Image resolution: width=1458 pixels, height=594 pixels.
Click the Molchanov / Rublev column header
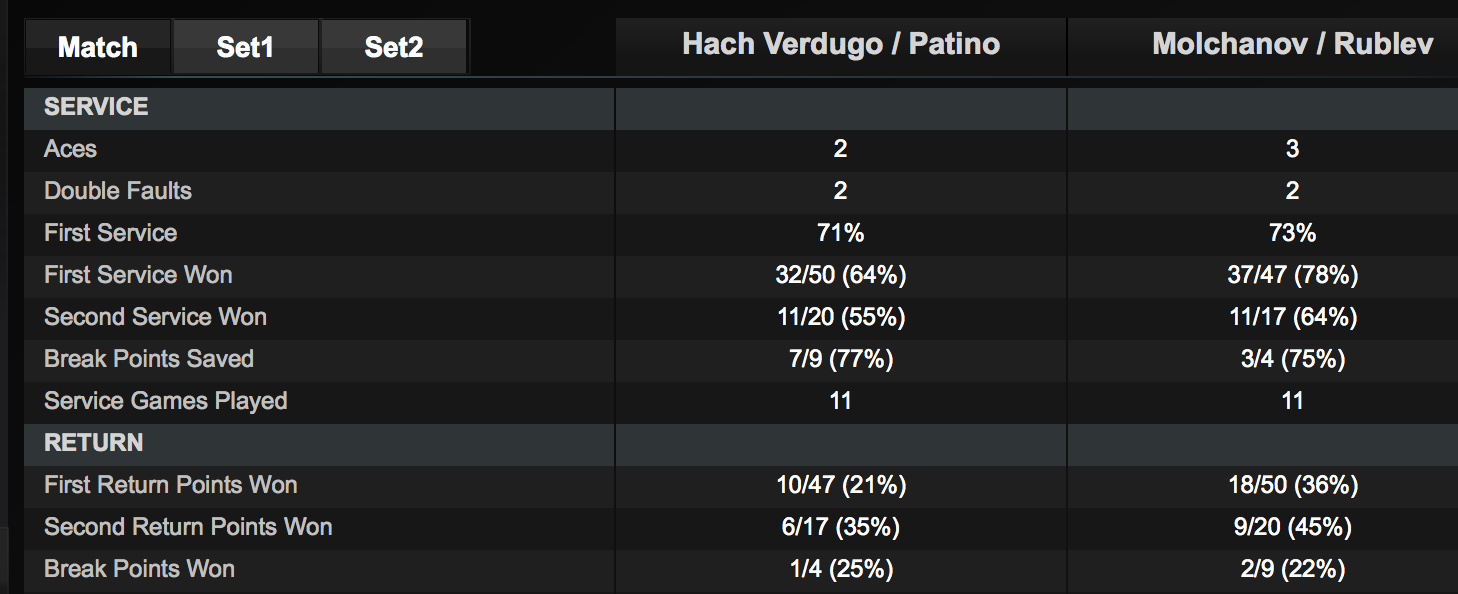(1292, 45)
